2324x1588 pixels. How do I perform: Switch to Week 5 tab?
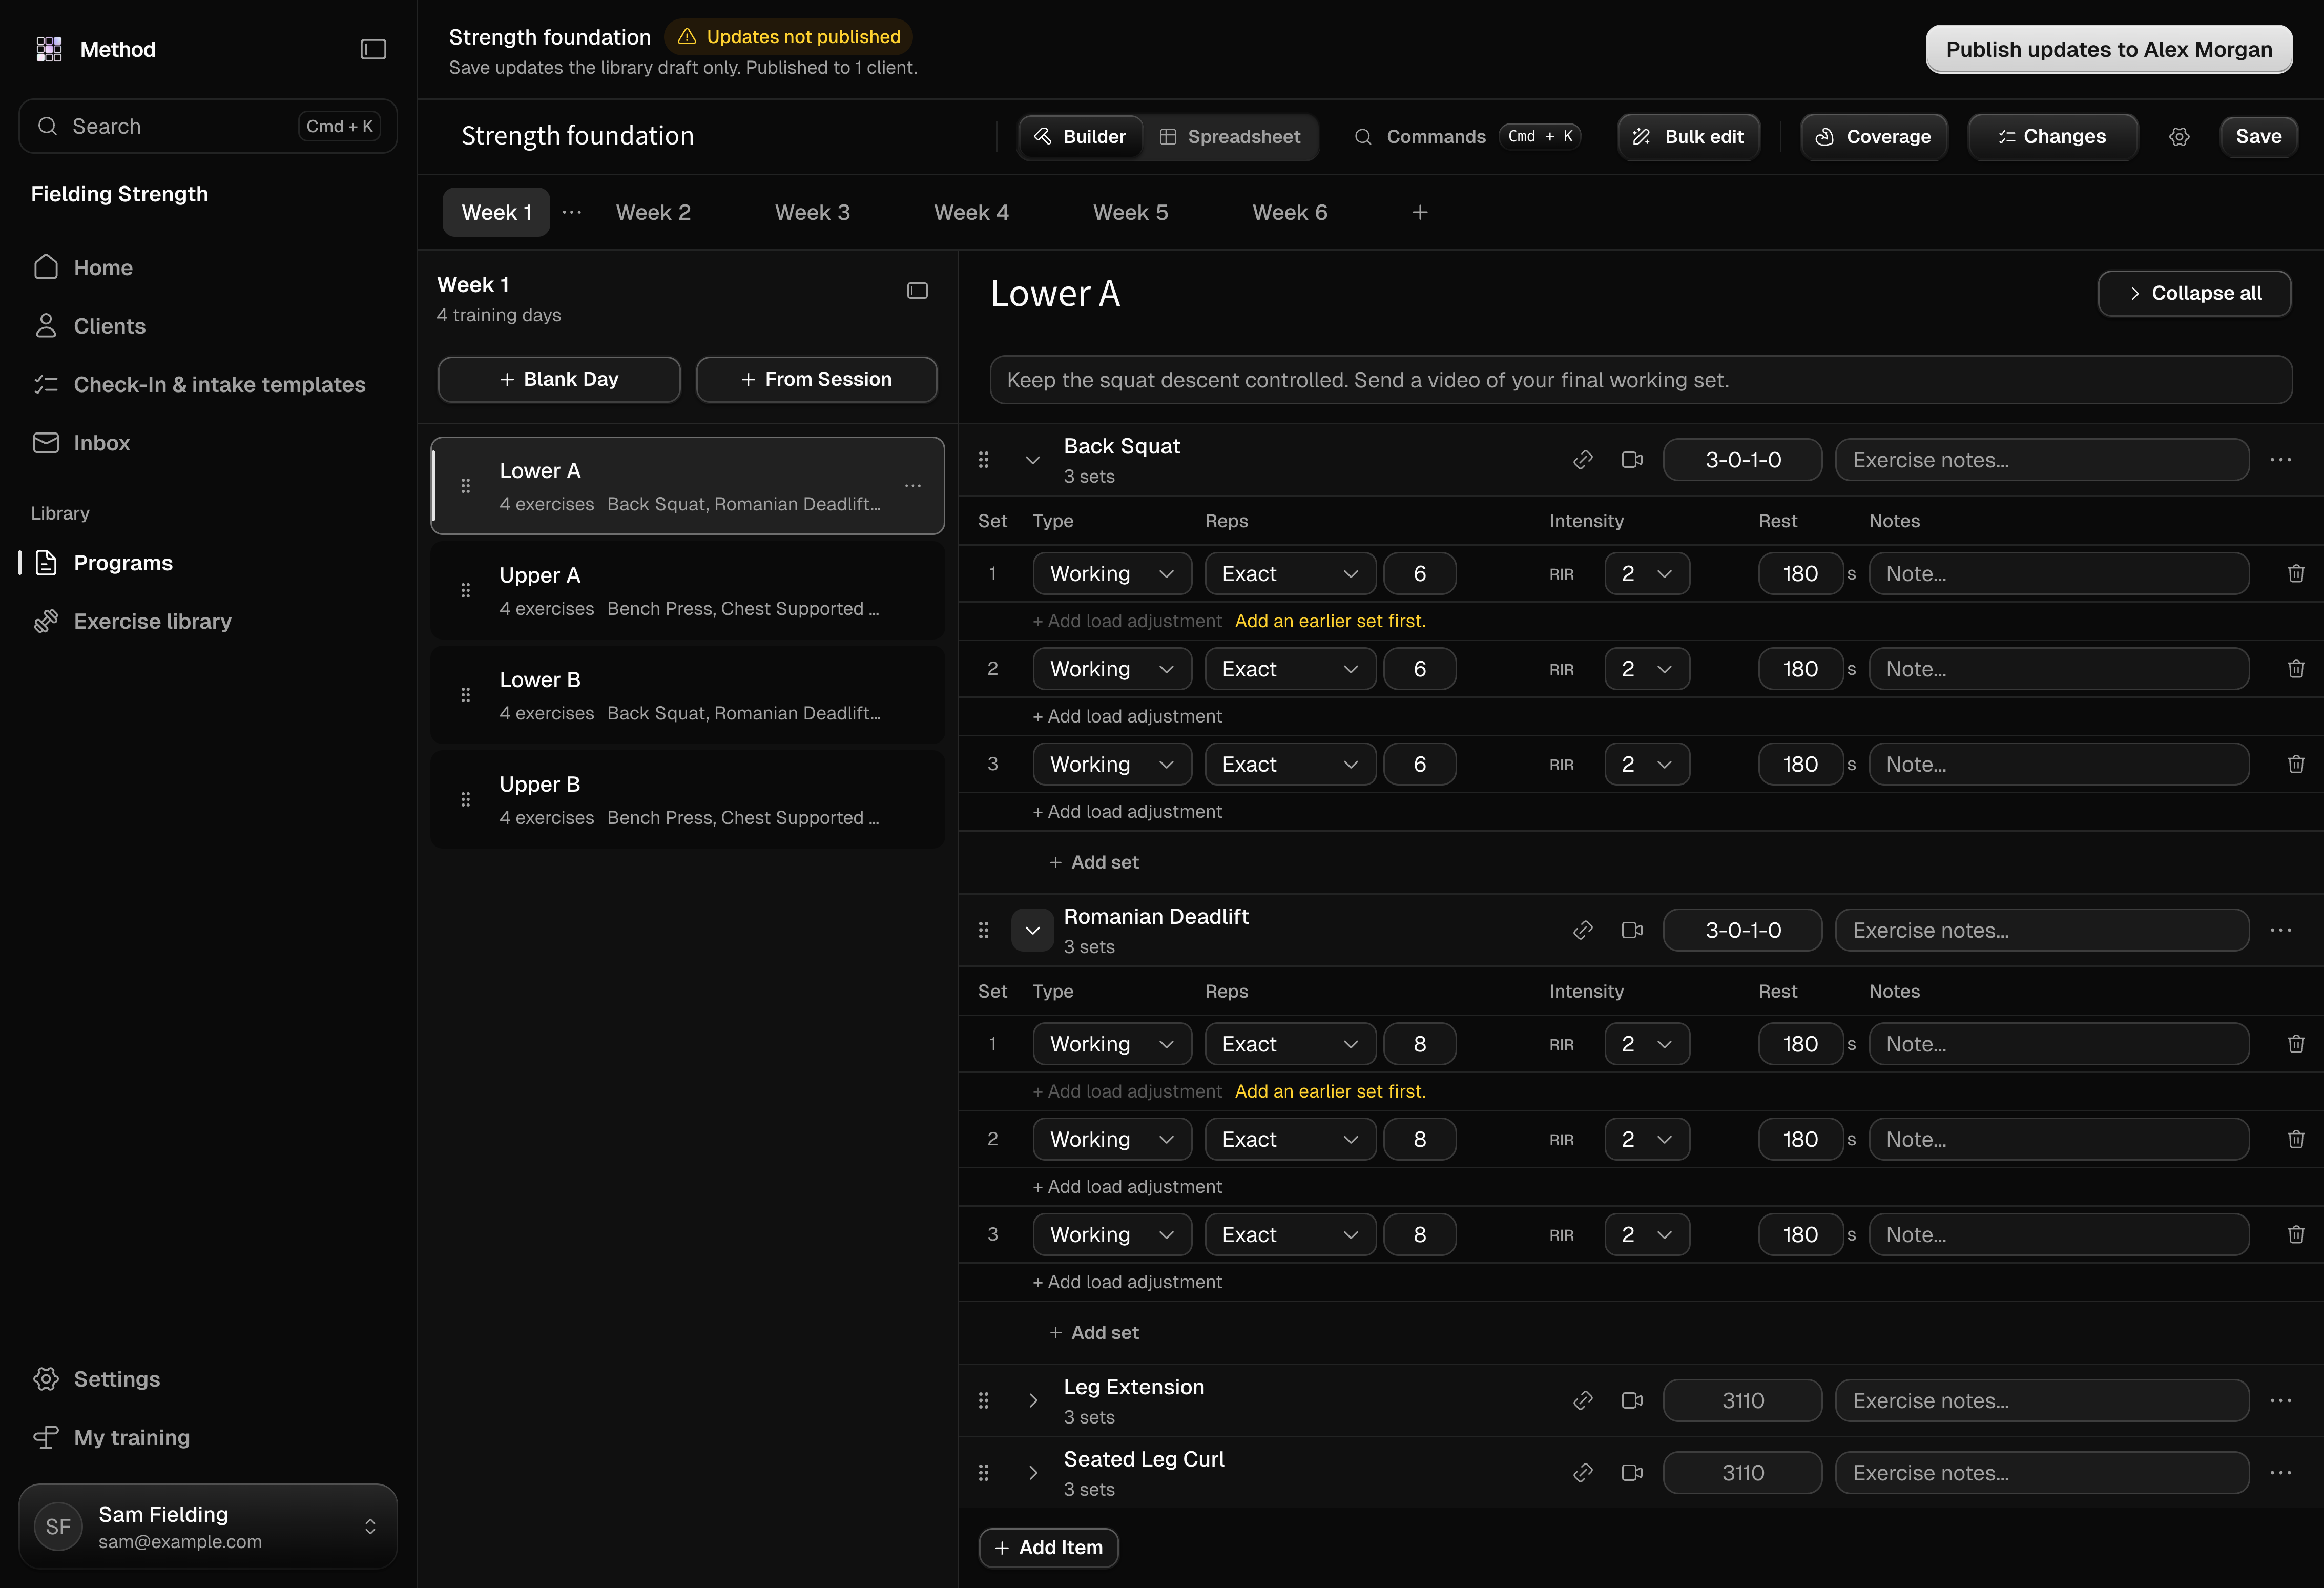[1130, 212]
